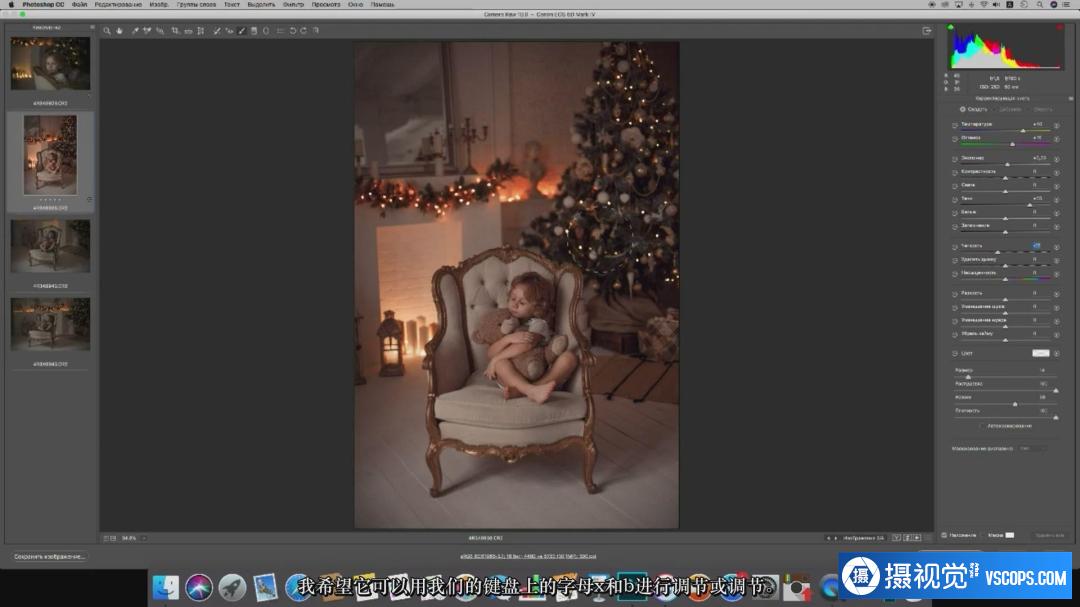Screen dimensions: 1080x607
Task: Click the shadow clipping warning in histogram
Action: (951, 28)
